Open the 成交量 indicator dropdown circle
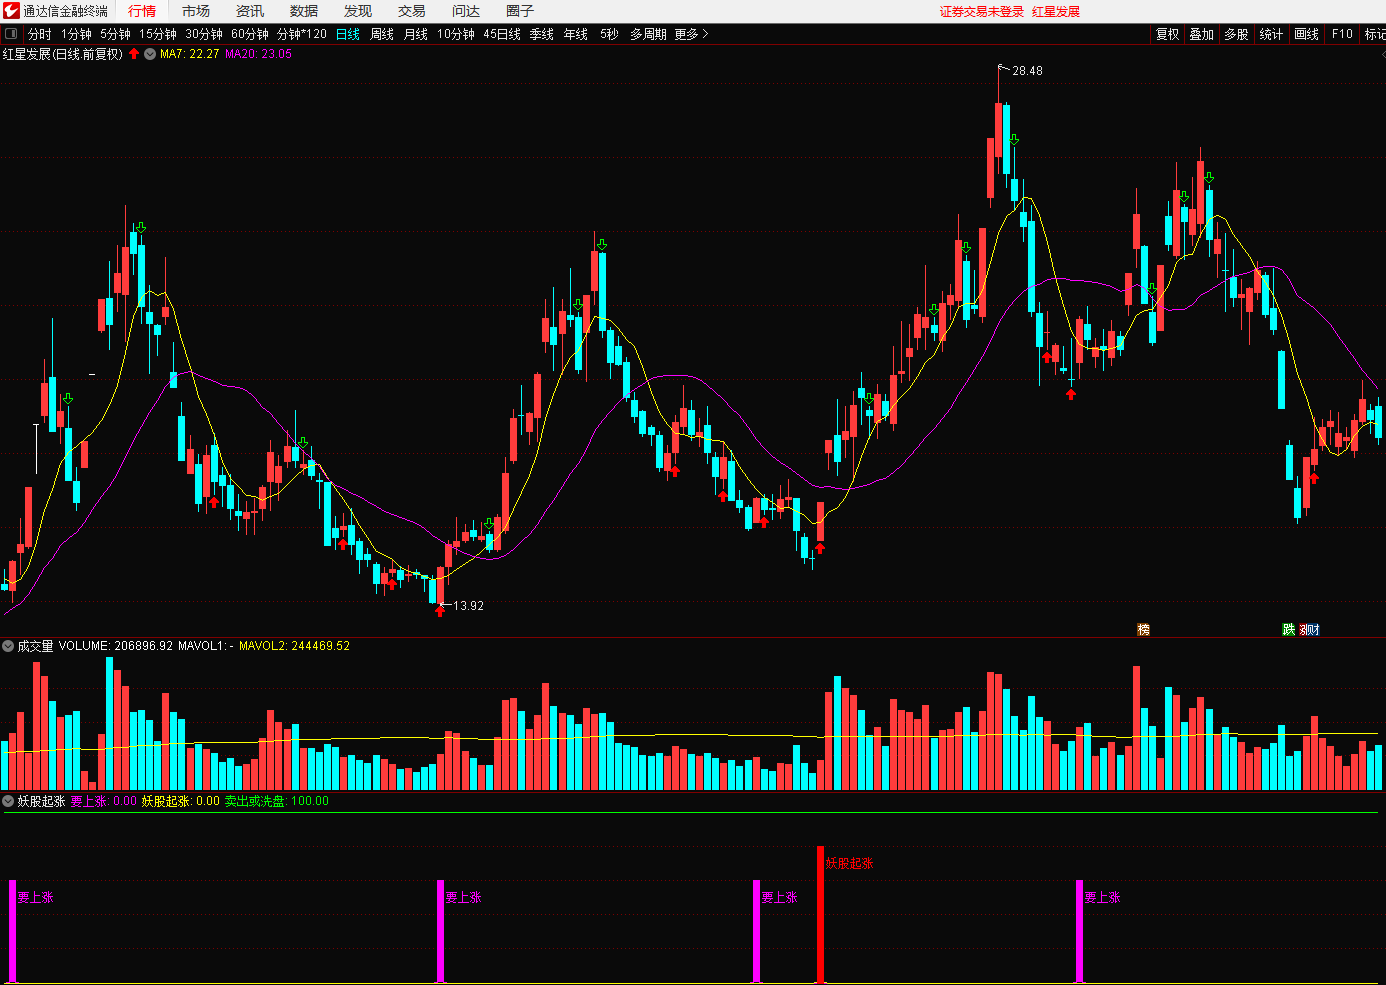The image size is (1386, 985). [8, 646]
